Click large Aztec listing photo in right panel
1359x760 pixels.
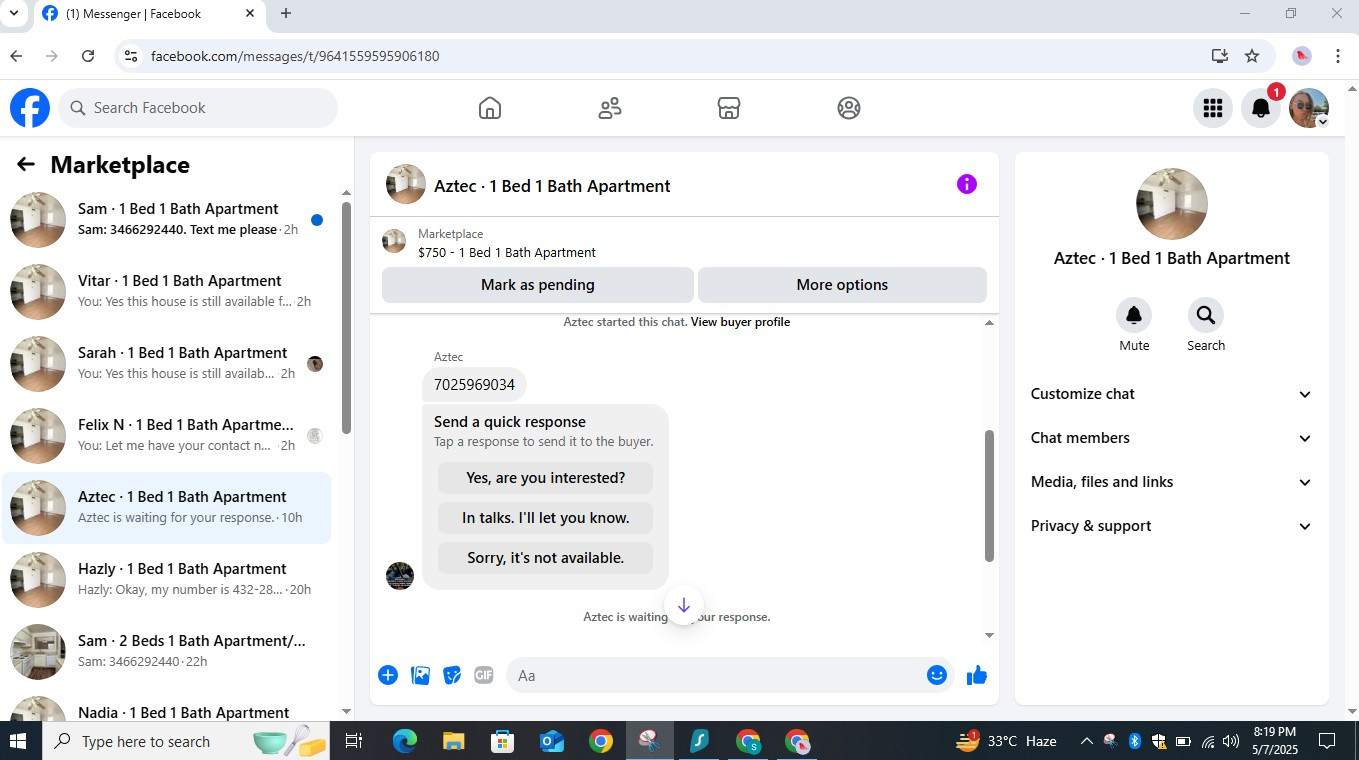[x=1172, y=204]
